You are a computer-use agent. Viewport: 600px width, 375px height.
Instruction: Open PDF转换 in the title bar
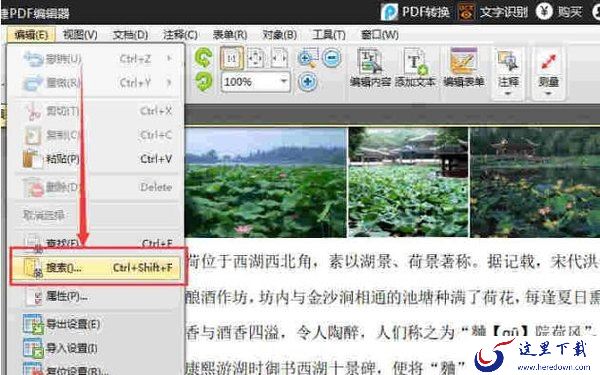click(416, 12)
